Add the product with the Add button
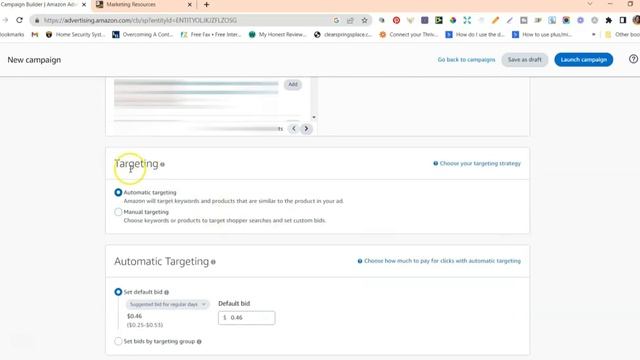 293,84
